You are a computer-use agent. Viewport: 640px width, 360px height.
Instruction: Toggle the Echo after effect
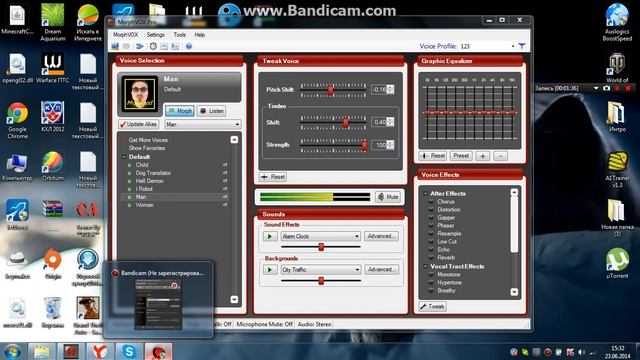pyautogui.click(x=431, y=249)
